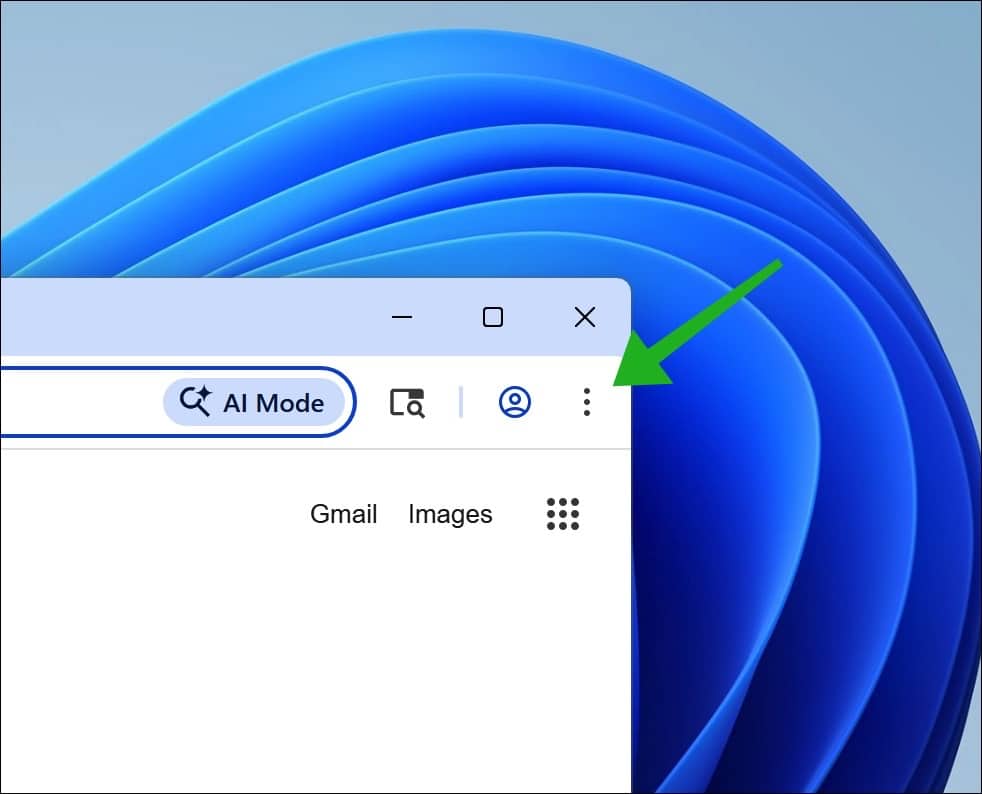982x794 pixels.
Task: Close the Chrome browser window
Action: (584, 316)
